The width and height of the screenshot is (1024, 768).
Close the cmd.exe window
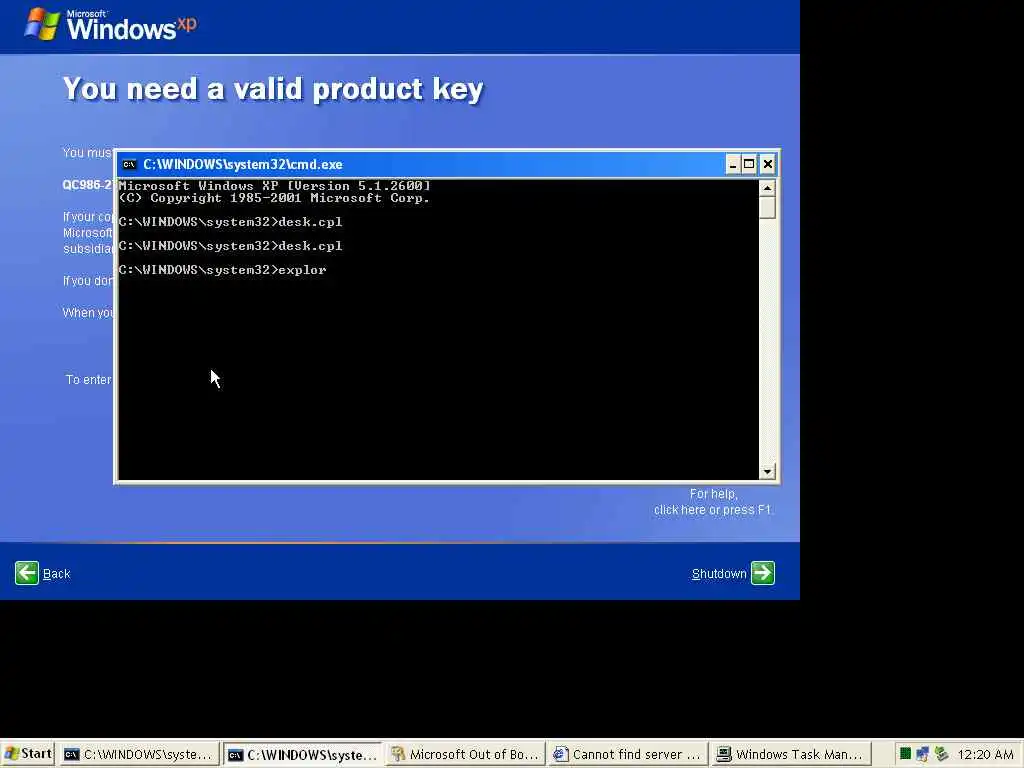[x=768, y=165]
